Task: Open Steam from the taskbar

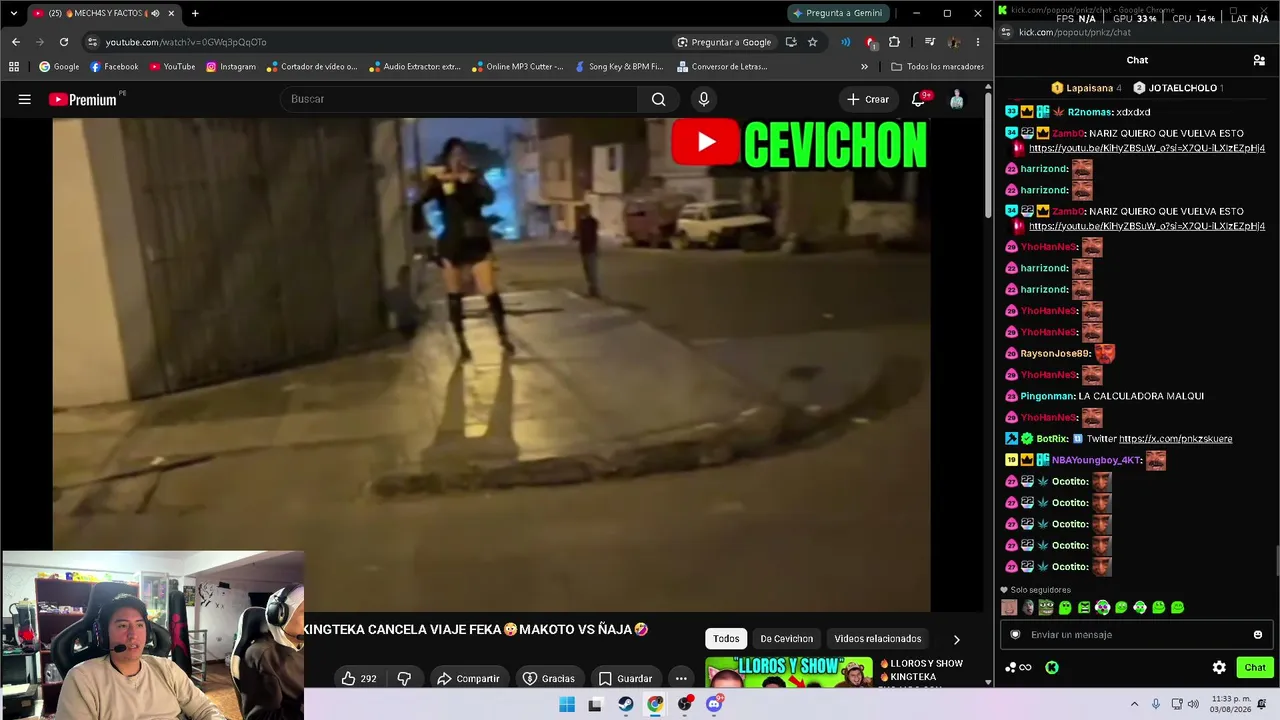Action: (625, 704)
